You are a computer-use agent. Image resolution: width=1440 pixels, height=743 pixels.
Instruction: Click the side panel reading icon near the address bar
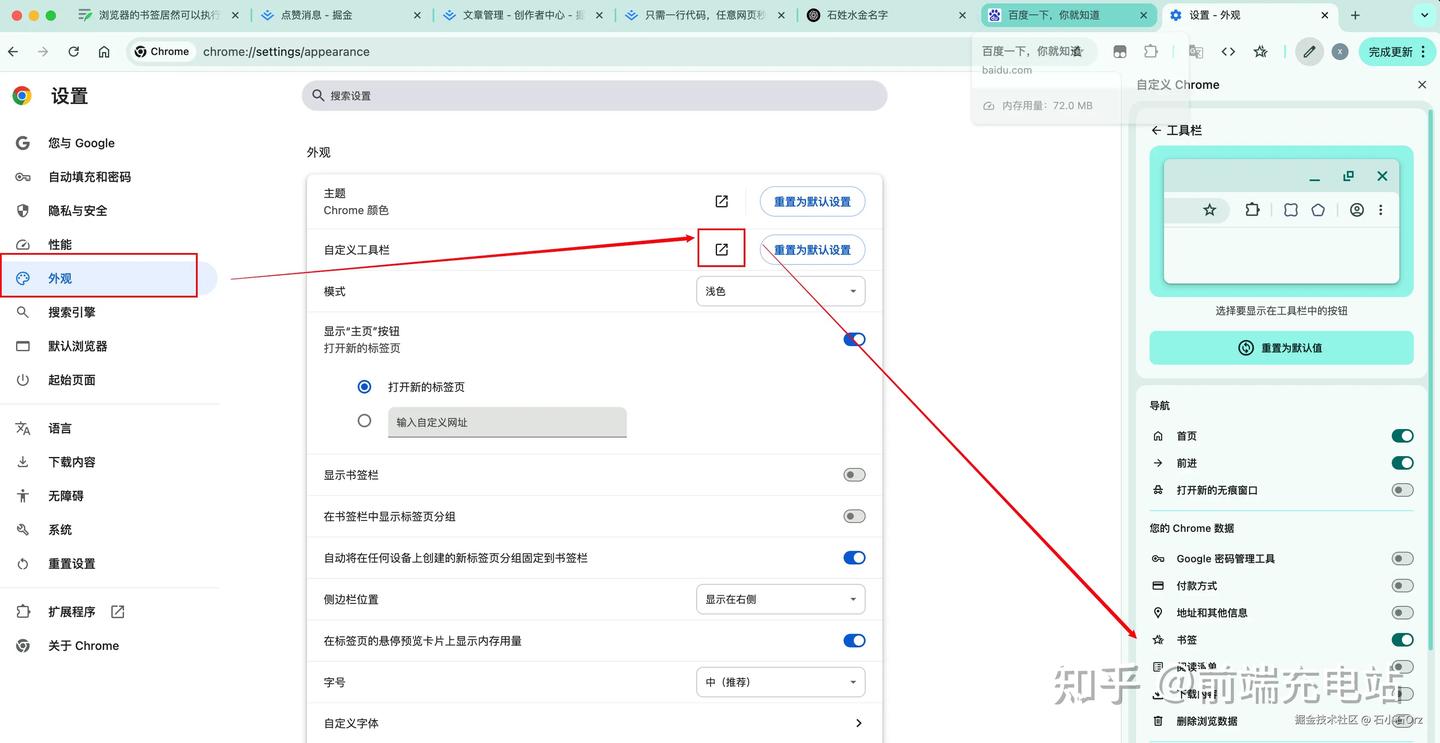pos(1120,51)
